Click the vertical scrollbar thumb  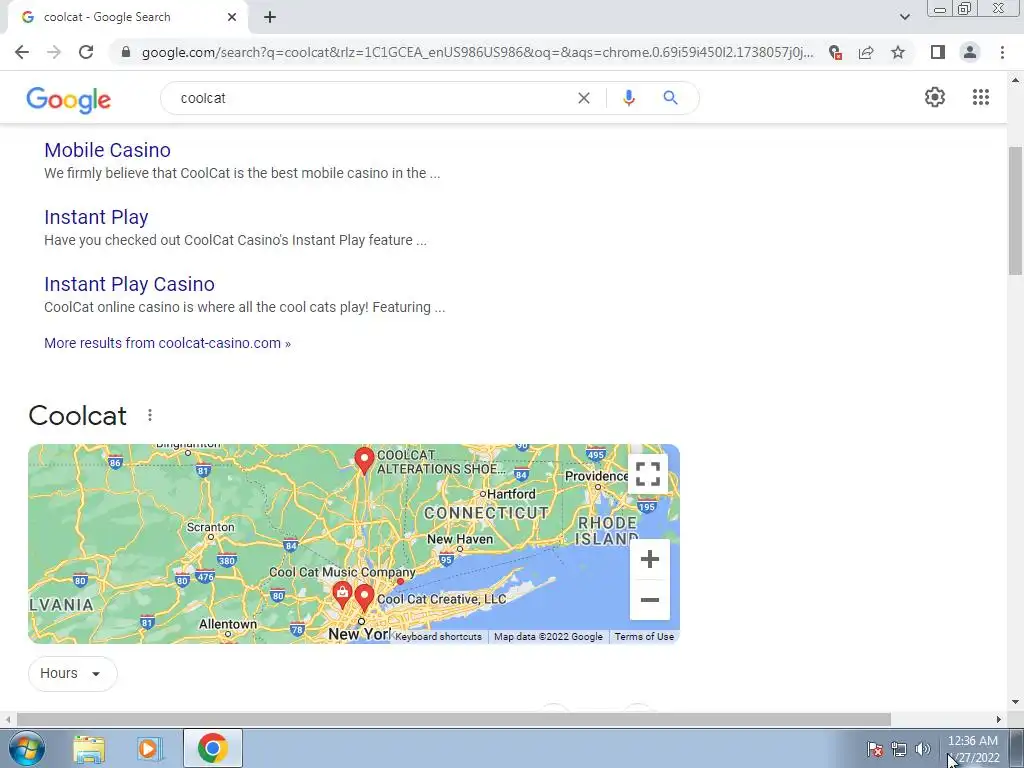[1016, 211]
